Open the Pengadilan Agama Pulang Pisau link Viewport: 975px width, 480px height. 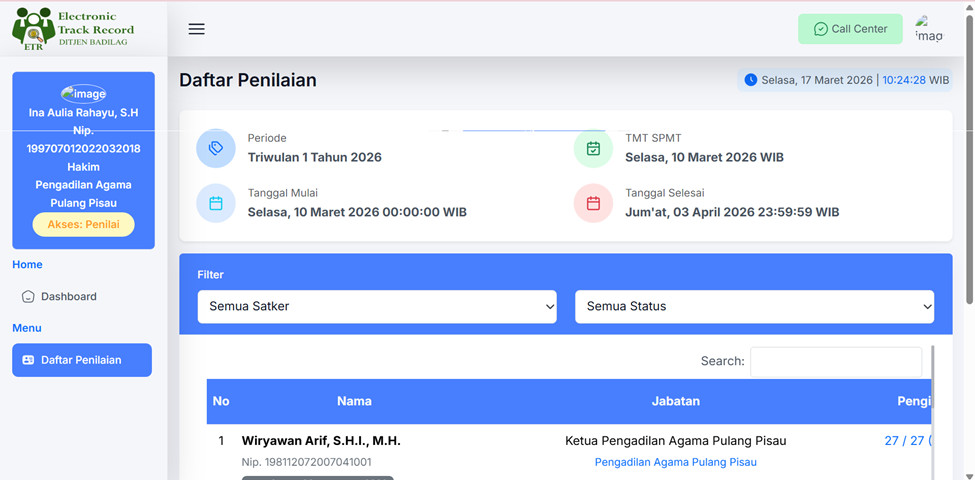click(675, 462)
